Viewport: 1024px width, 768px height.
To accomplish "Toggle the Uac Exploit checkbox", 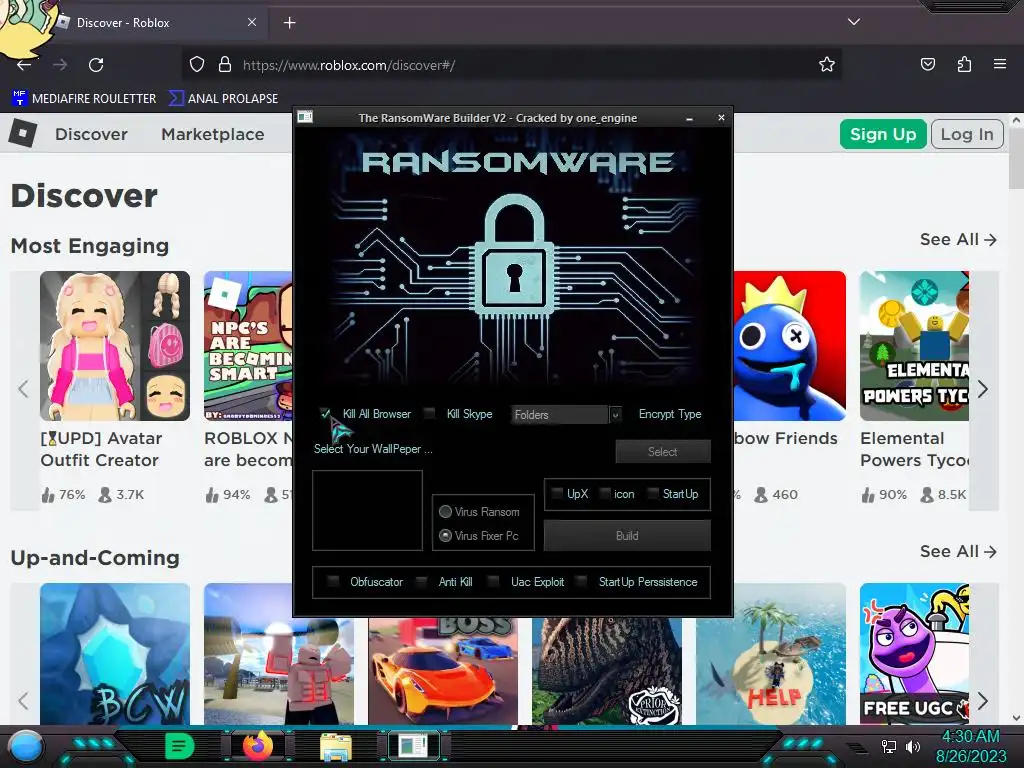I will pos(494,581).
